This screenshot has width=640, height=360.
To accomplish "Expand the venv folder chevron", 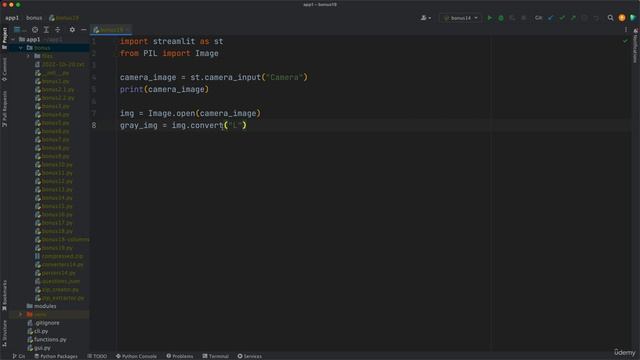I will 21,314.
